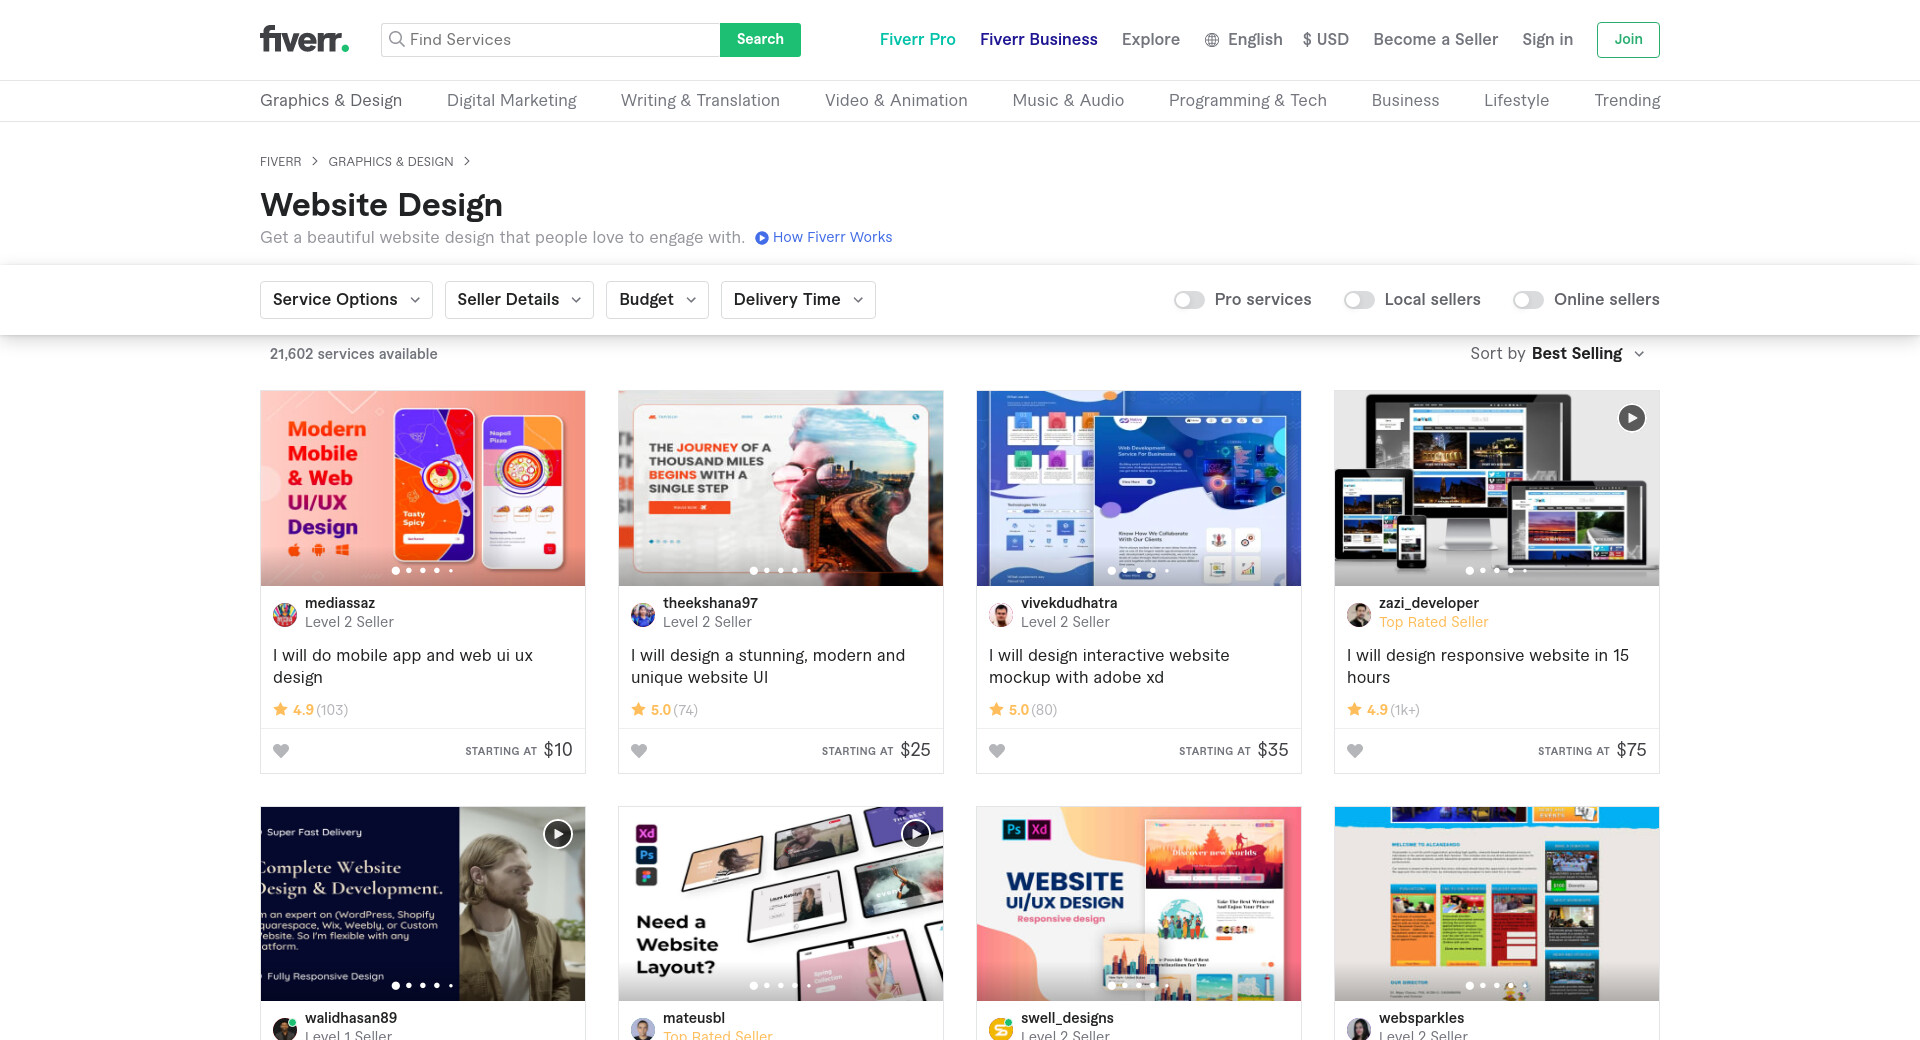The width and height of the screenshot is (1920, 1040).
Task: Open Programming & Tech category menu
Action: pos(1247,100)
